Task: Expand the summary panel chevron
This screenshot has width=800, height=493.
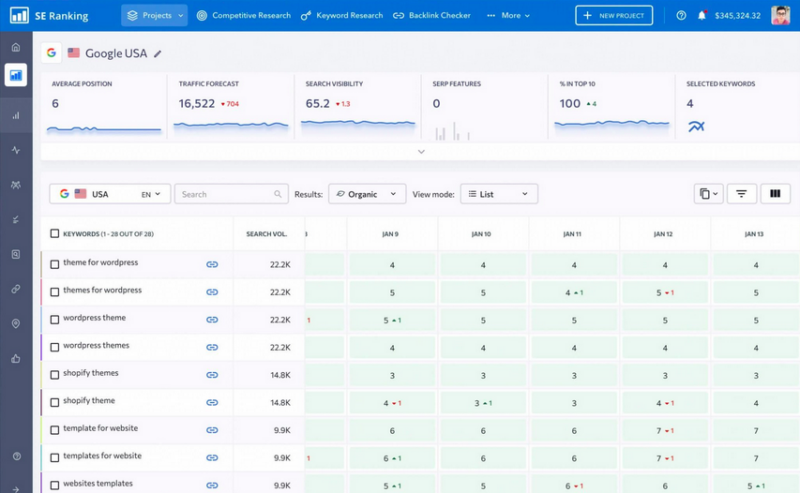Action: [421, 152]
